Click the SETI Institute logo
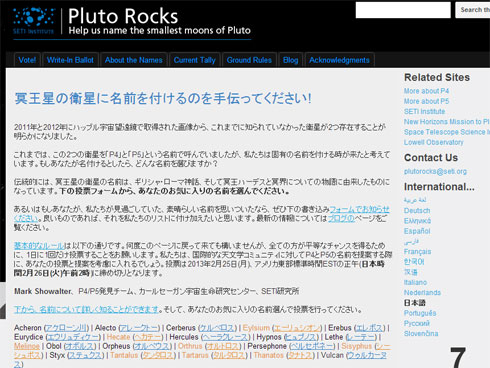490x368 pixels. pyautogui.click(x=33, y=21)
